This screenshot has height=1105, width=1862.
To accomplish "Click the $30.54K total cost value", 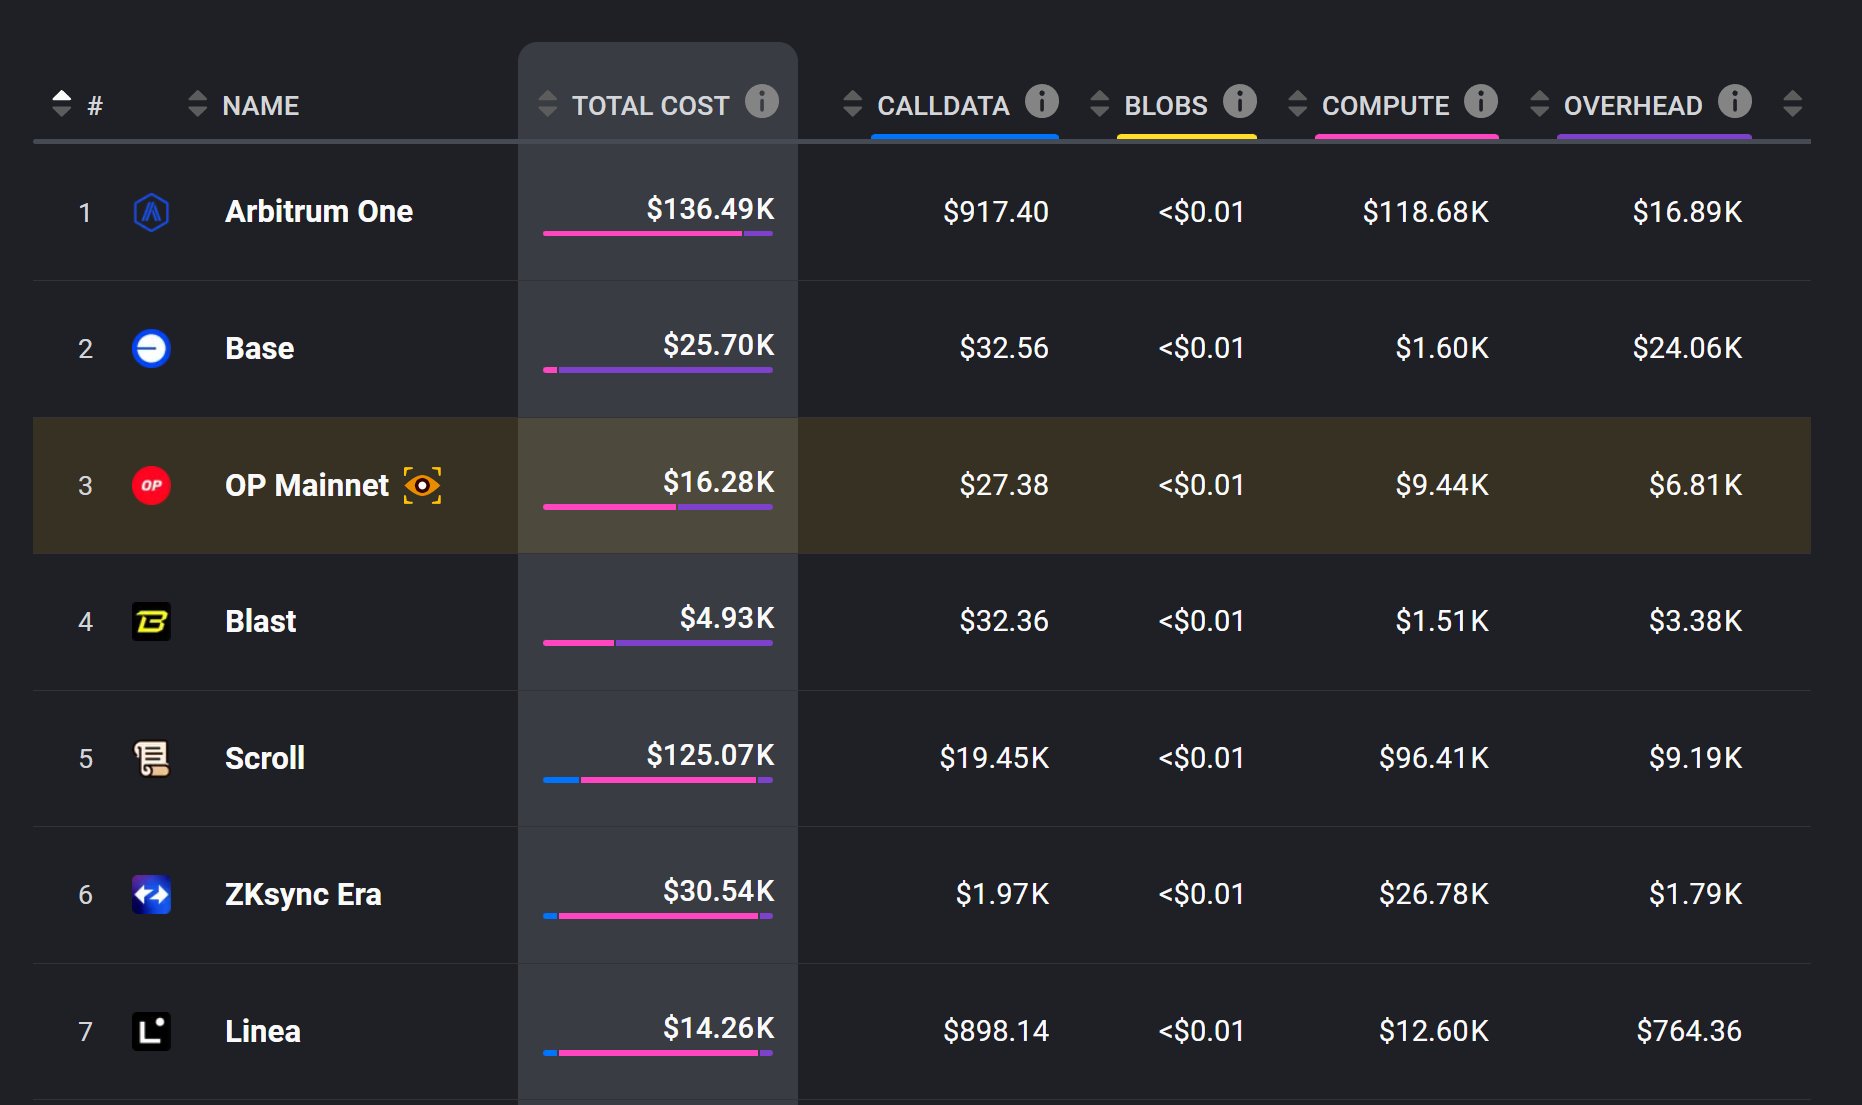I will click(x=718, y=891).
